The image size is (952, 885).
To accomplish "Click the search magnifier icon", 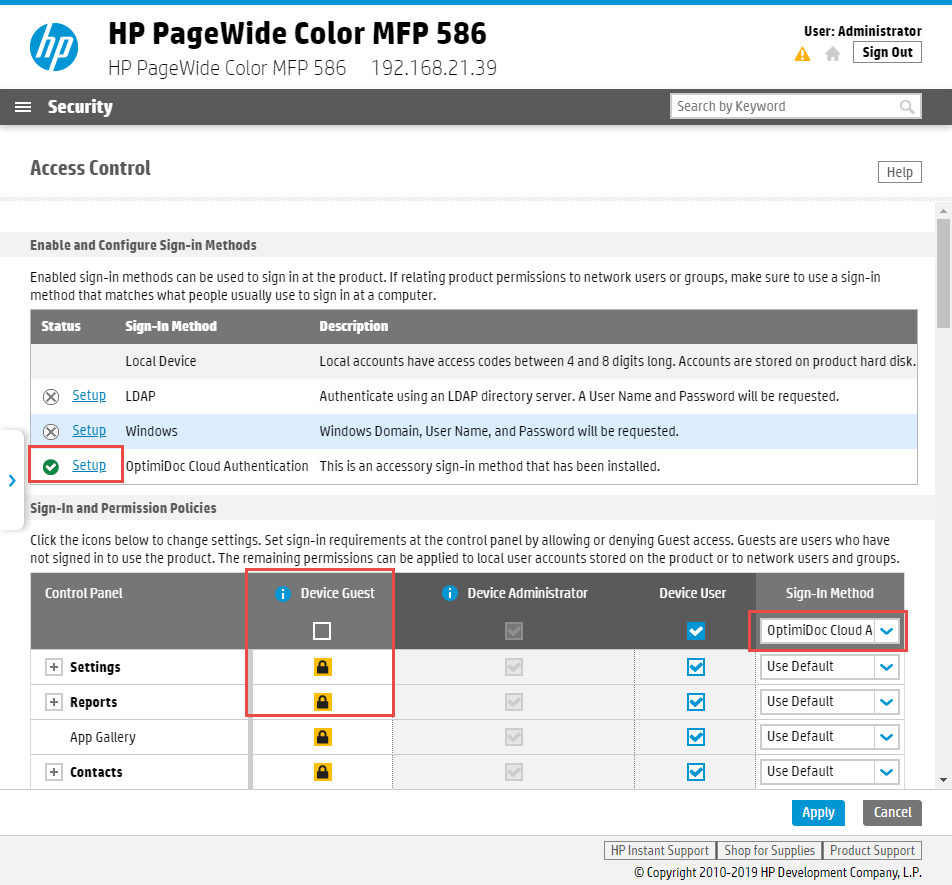I will point(907,107).
